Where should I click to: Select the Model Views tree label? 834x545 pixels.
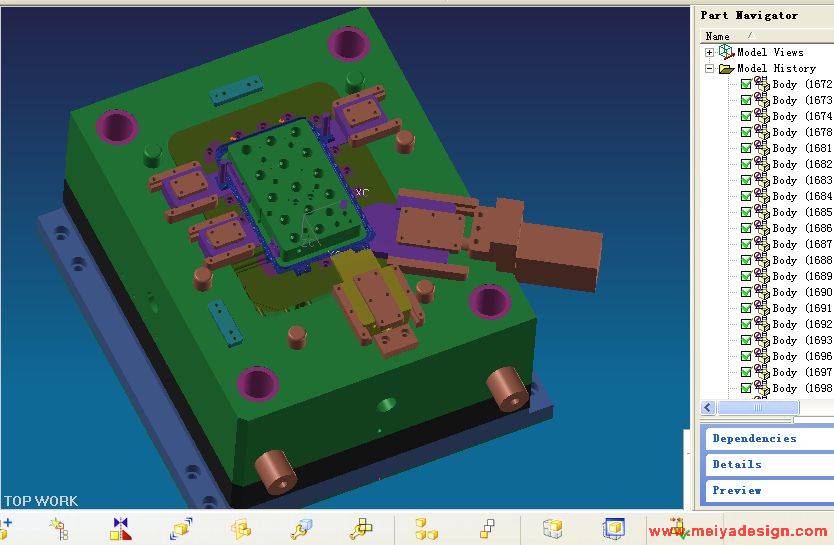[x=770, y=52]
